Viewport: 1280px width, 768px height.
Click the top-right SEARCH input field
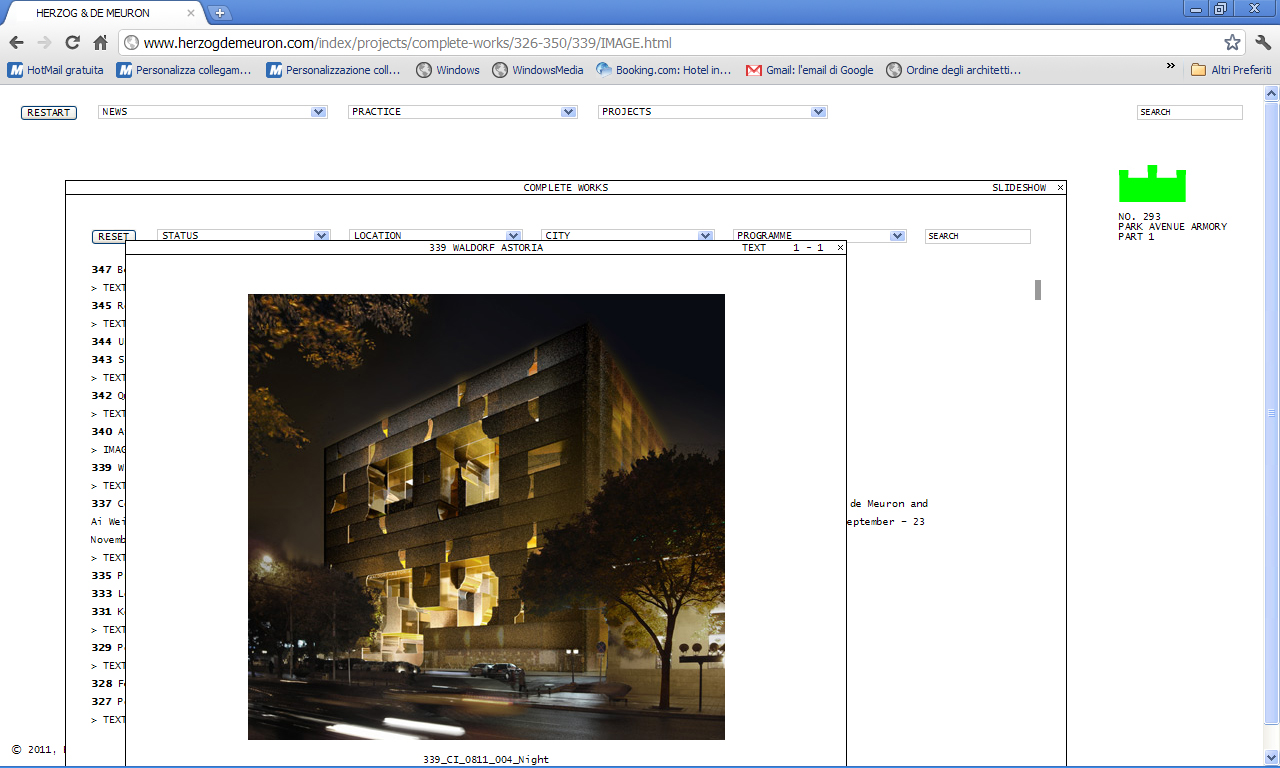(x=1189, y=112)
